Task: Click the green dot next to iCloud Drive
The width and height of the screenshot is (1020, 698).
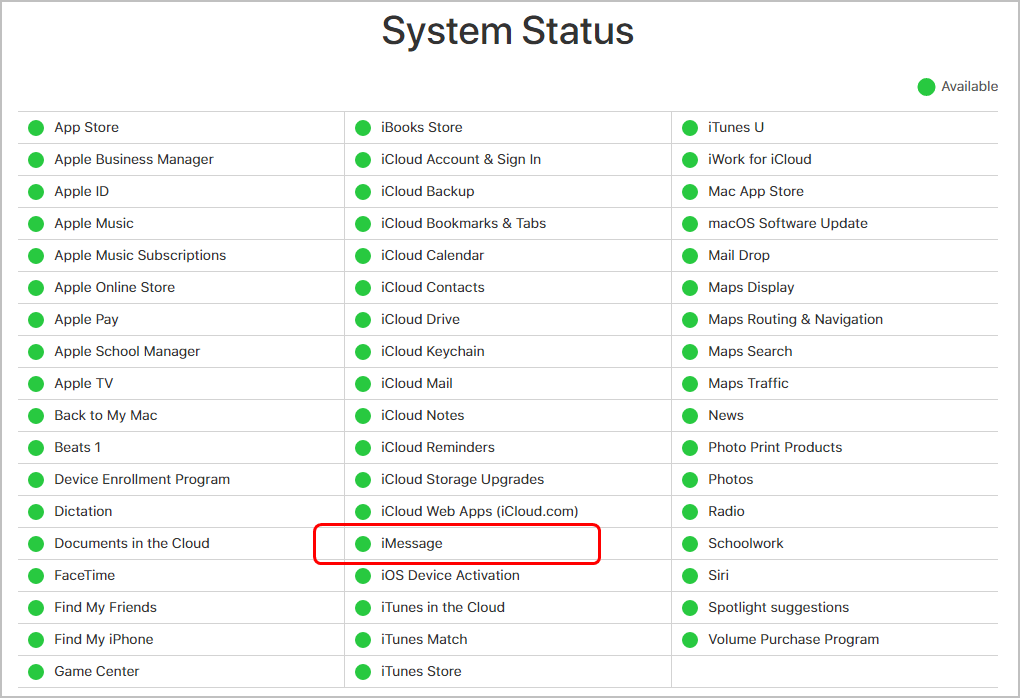Action: point(363,319)
